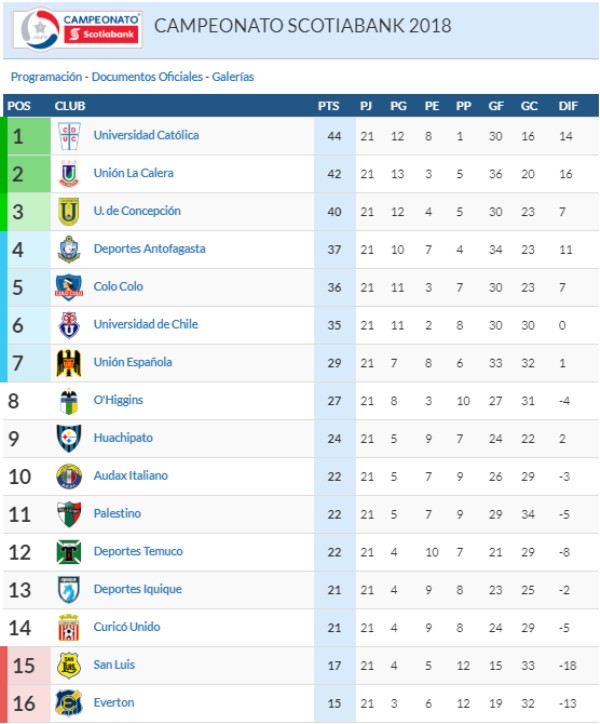600x724 pixels.
Task: Click the Unión La Calera crest icon
Action: (69, 174)
